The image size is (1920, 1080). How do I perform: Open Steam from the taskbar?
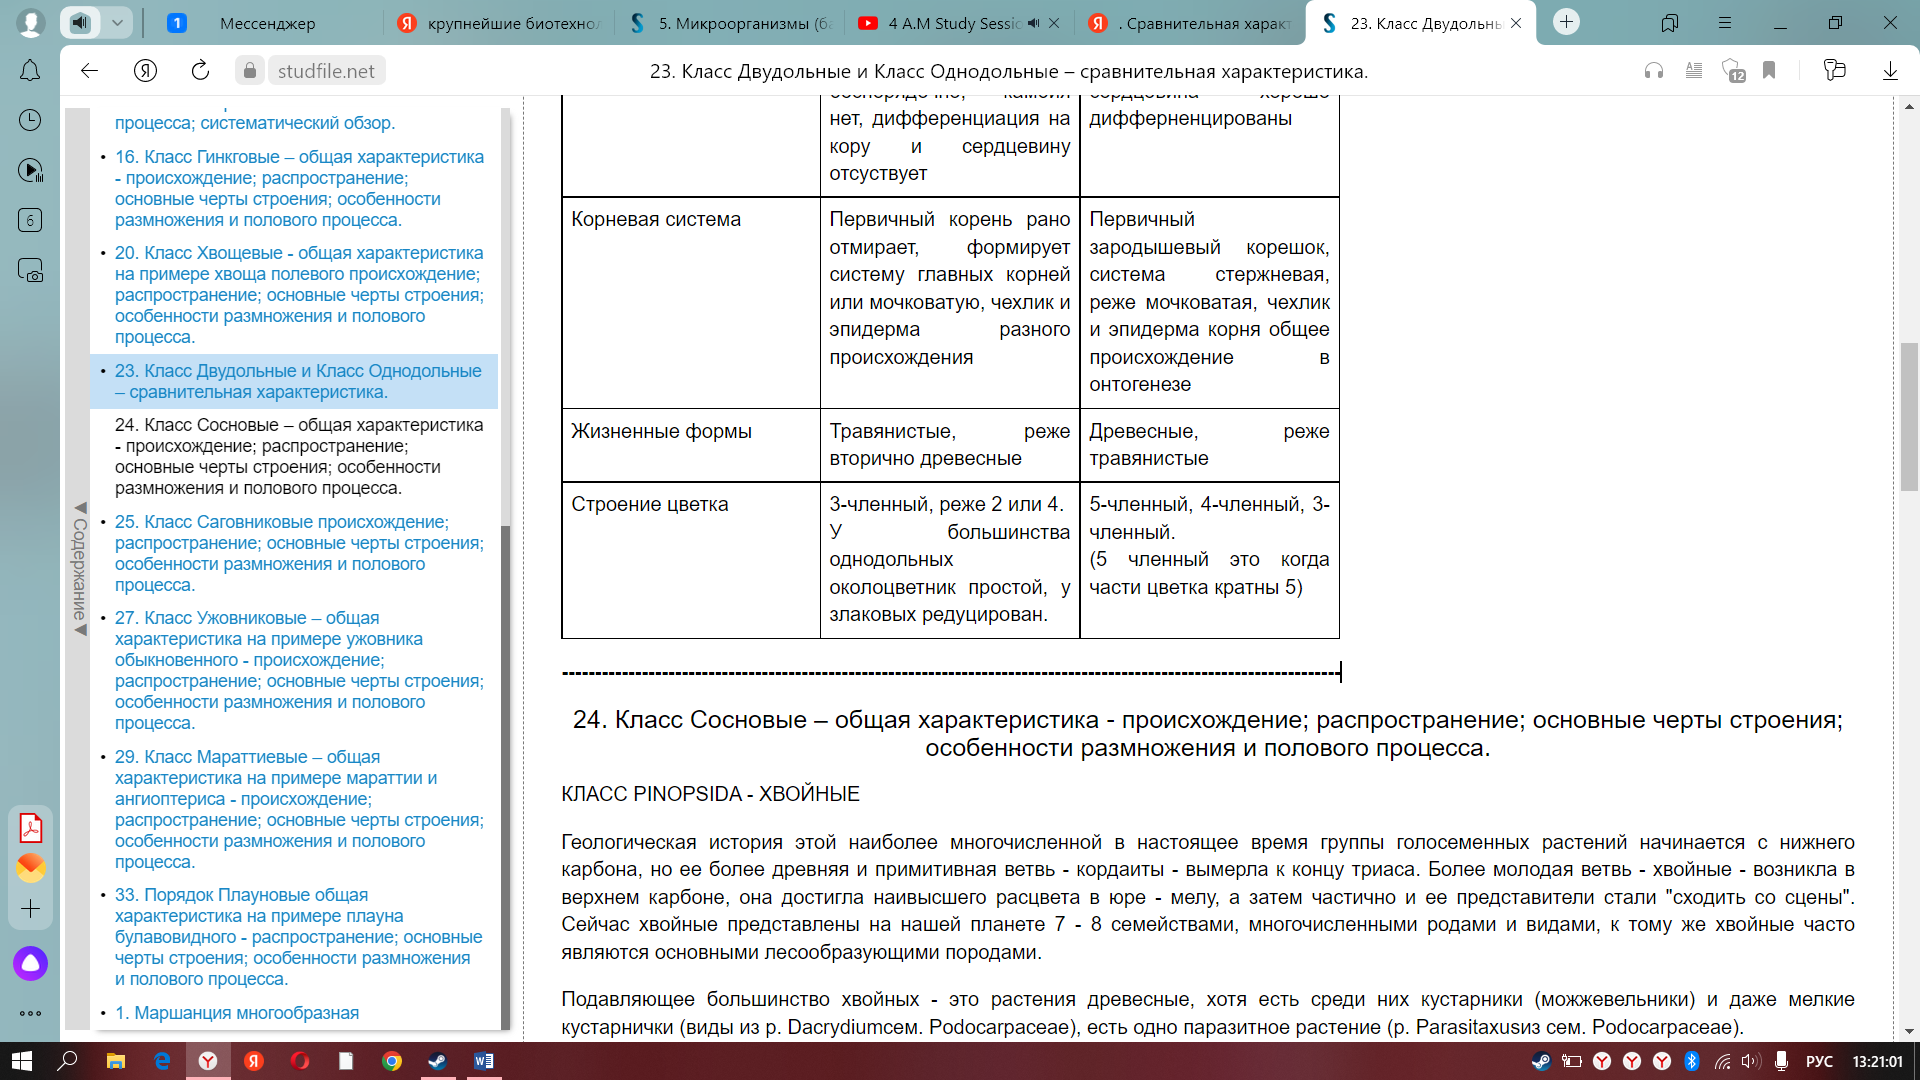click(438, 1061)
